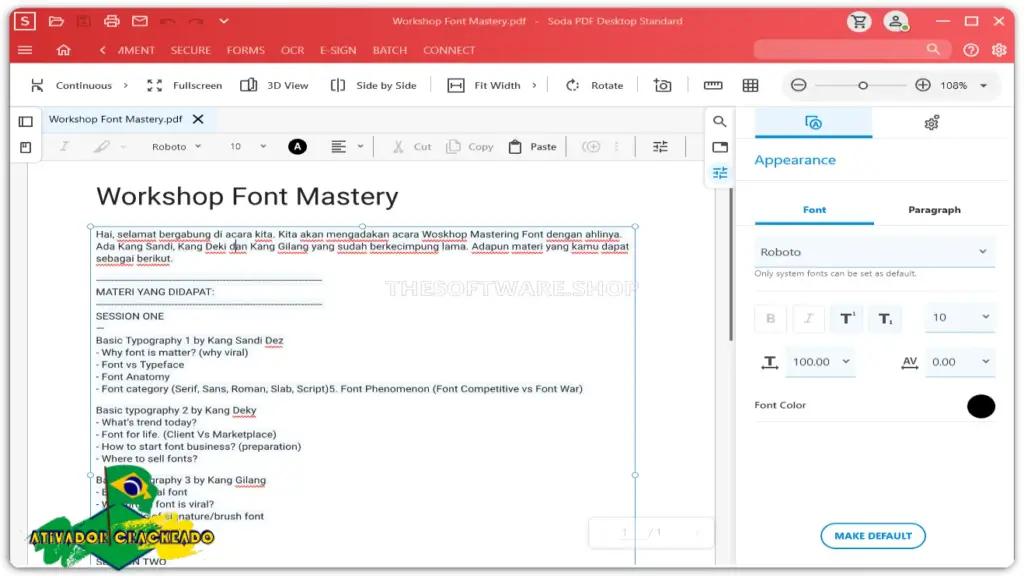Click the email envelope icon

(140, 21)
